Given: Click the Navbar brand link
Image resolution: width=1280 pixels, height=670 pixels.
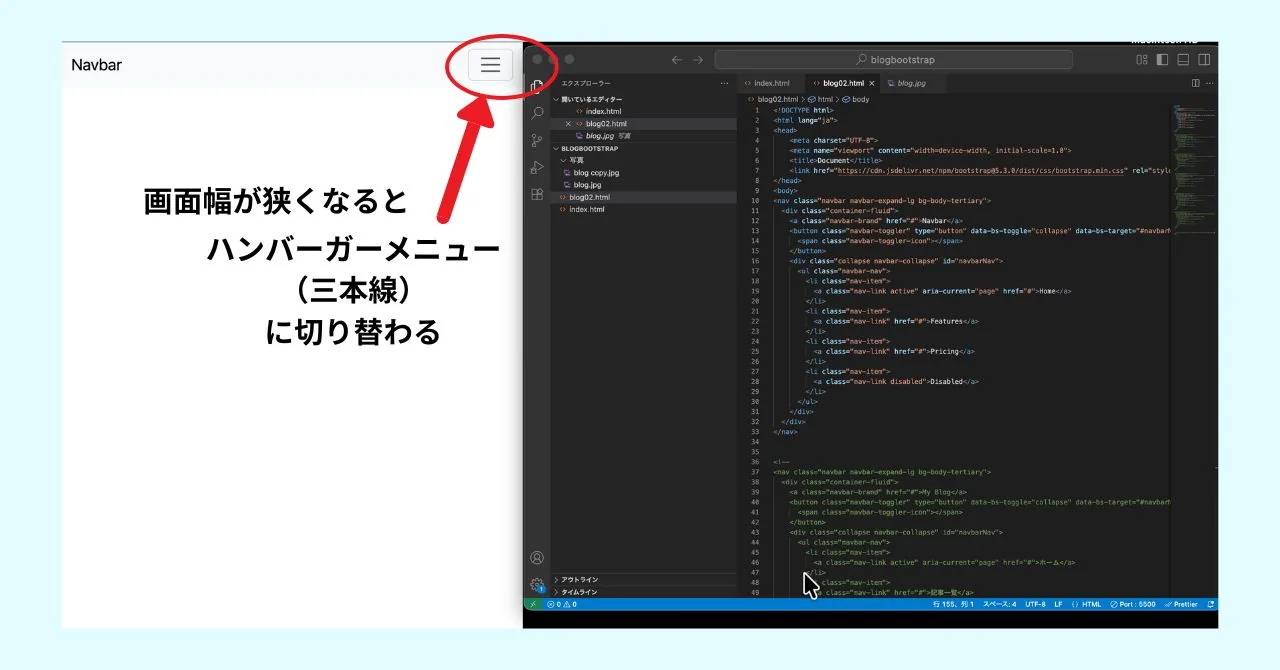Looking at the screenshot, I should tap(97, 65).
